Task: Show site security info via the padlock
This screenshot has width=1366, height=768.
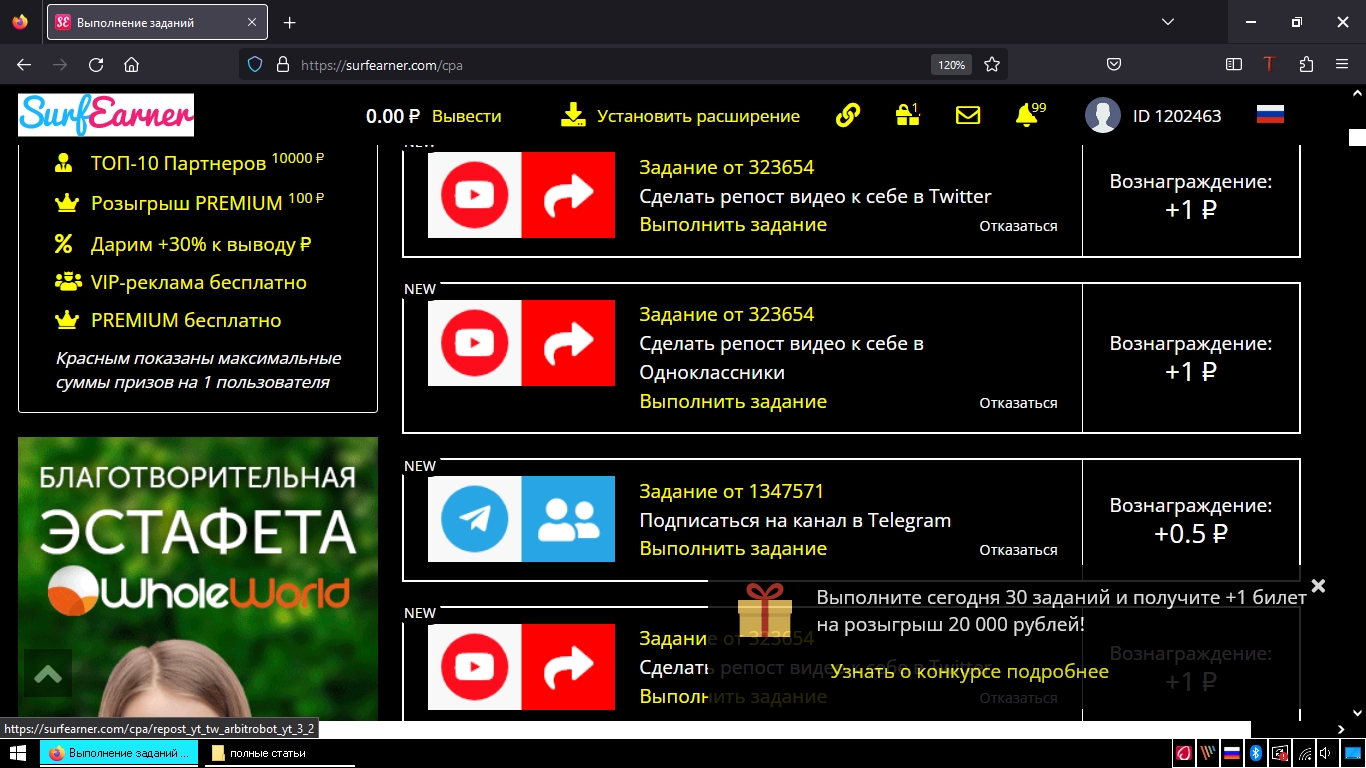Action: click(x=283, y=64)
